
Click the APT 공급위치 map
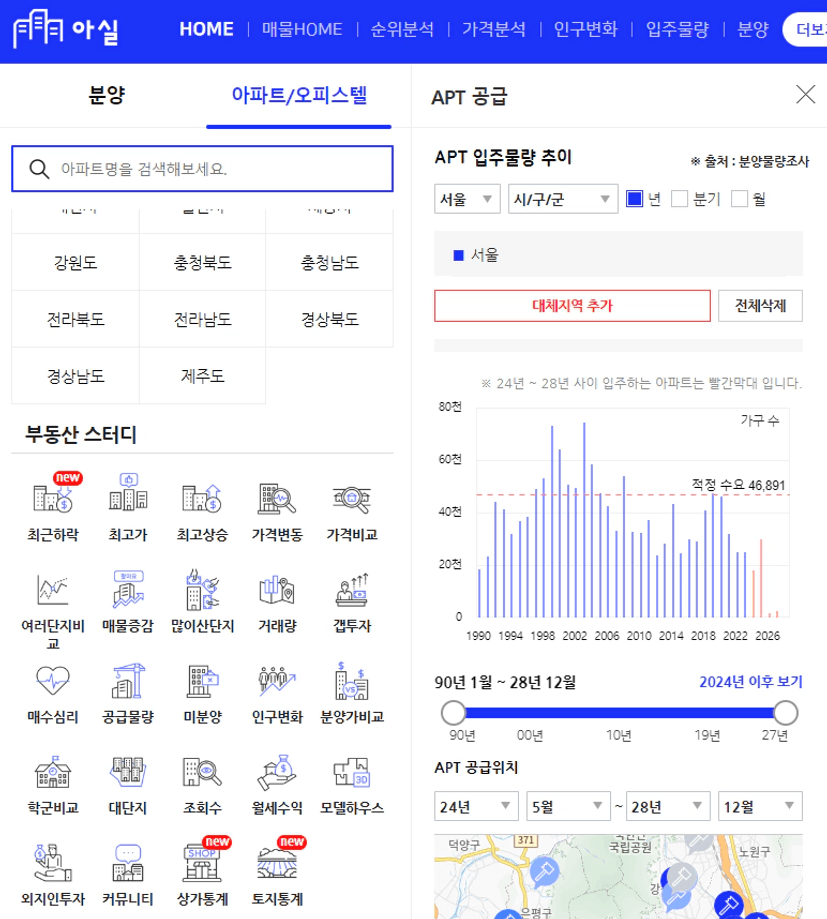point(618,877)
